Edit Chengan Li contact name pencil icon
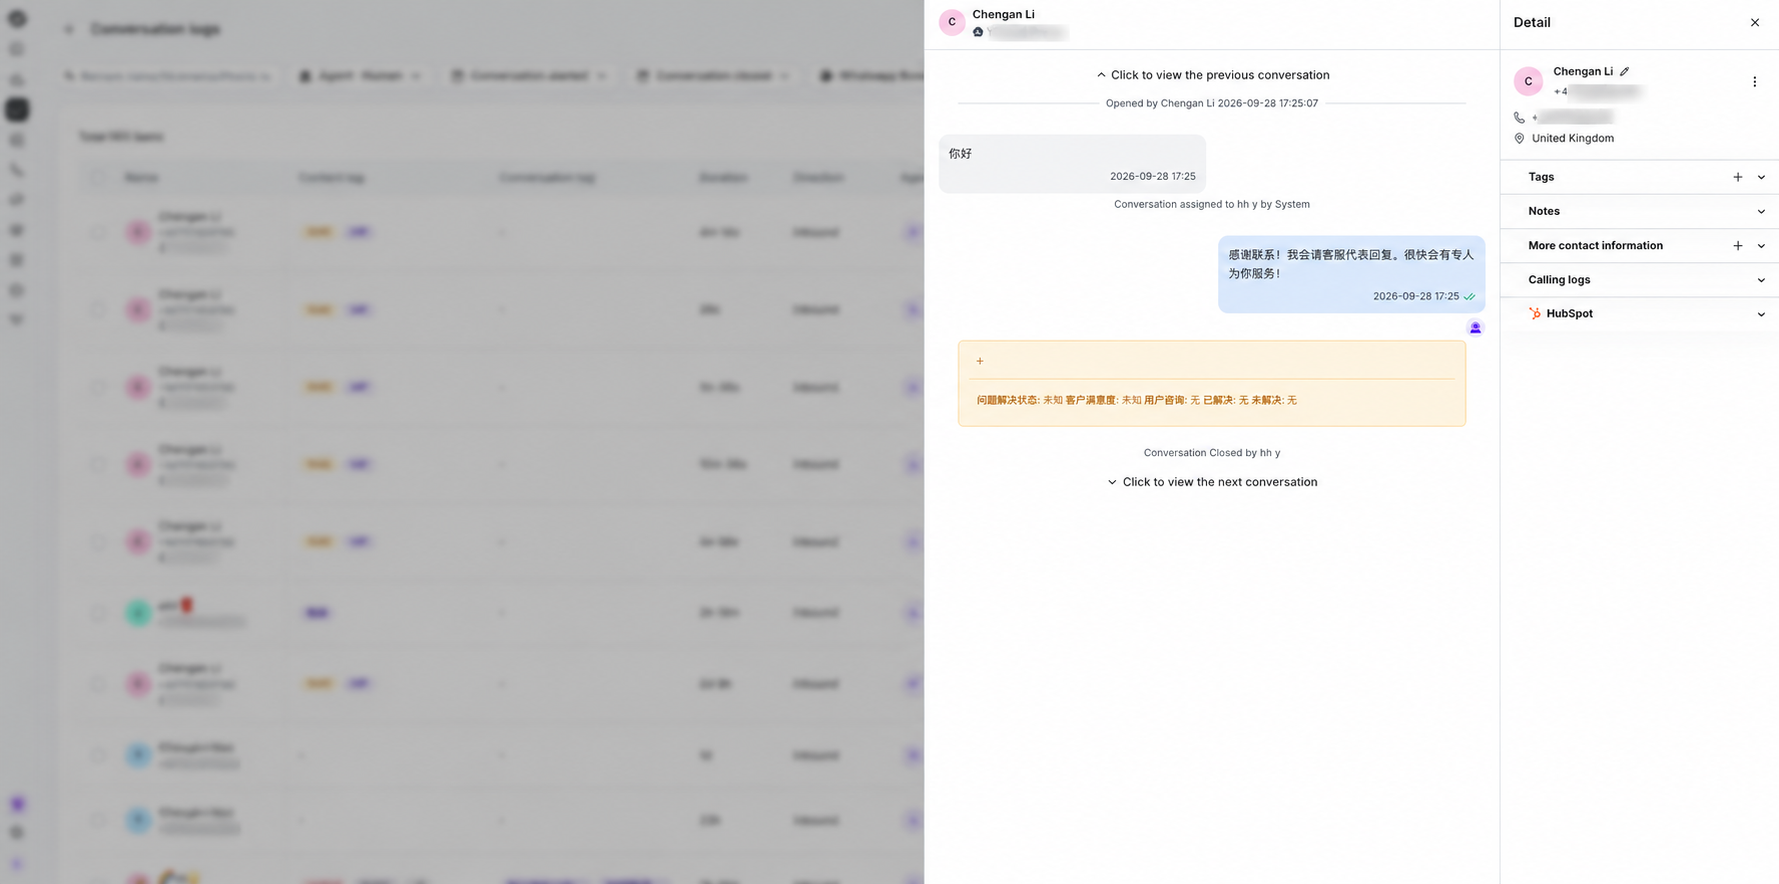This screenshot has width=1779, height=884. pyautogui.click(x=1625, y=71)
